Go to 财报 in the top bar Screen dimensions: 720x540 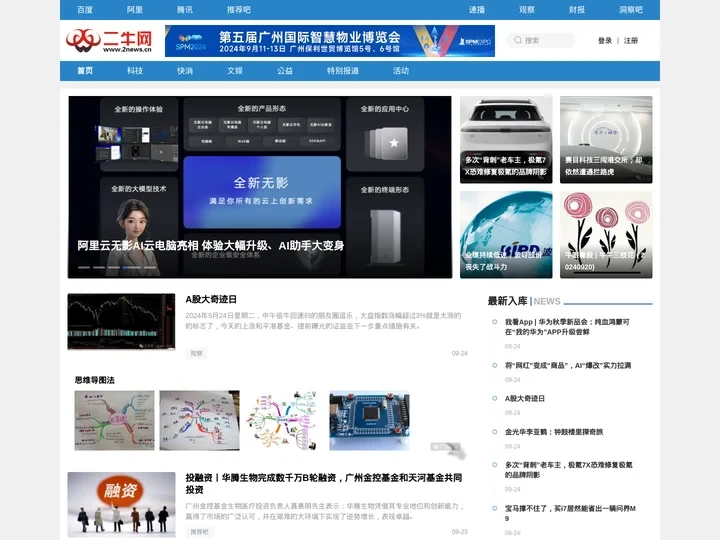577,10
